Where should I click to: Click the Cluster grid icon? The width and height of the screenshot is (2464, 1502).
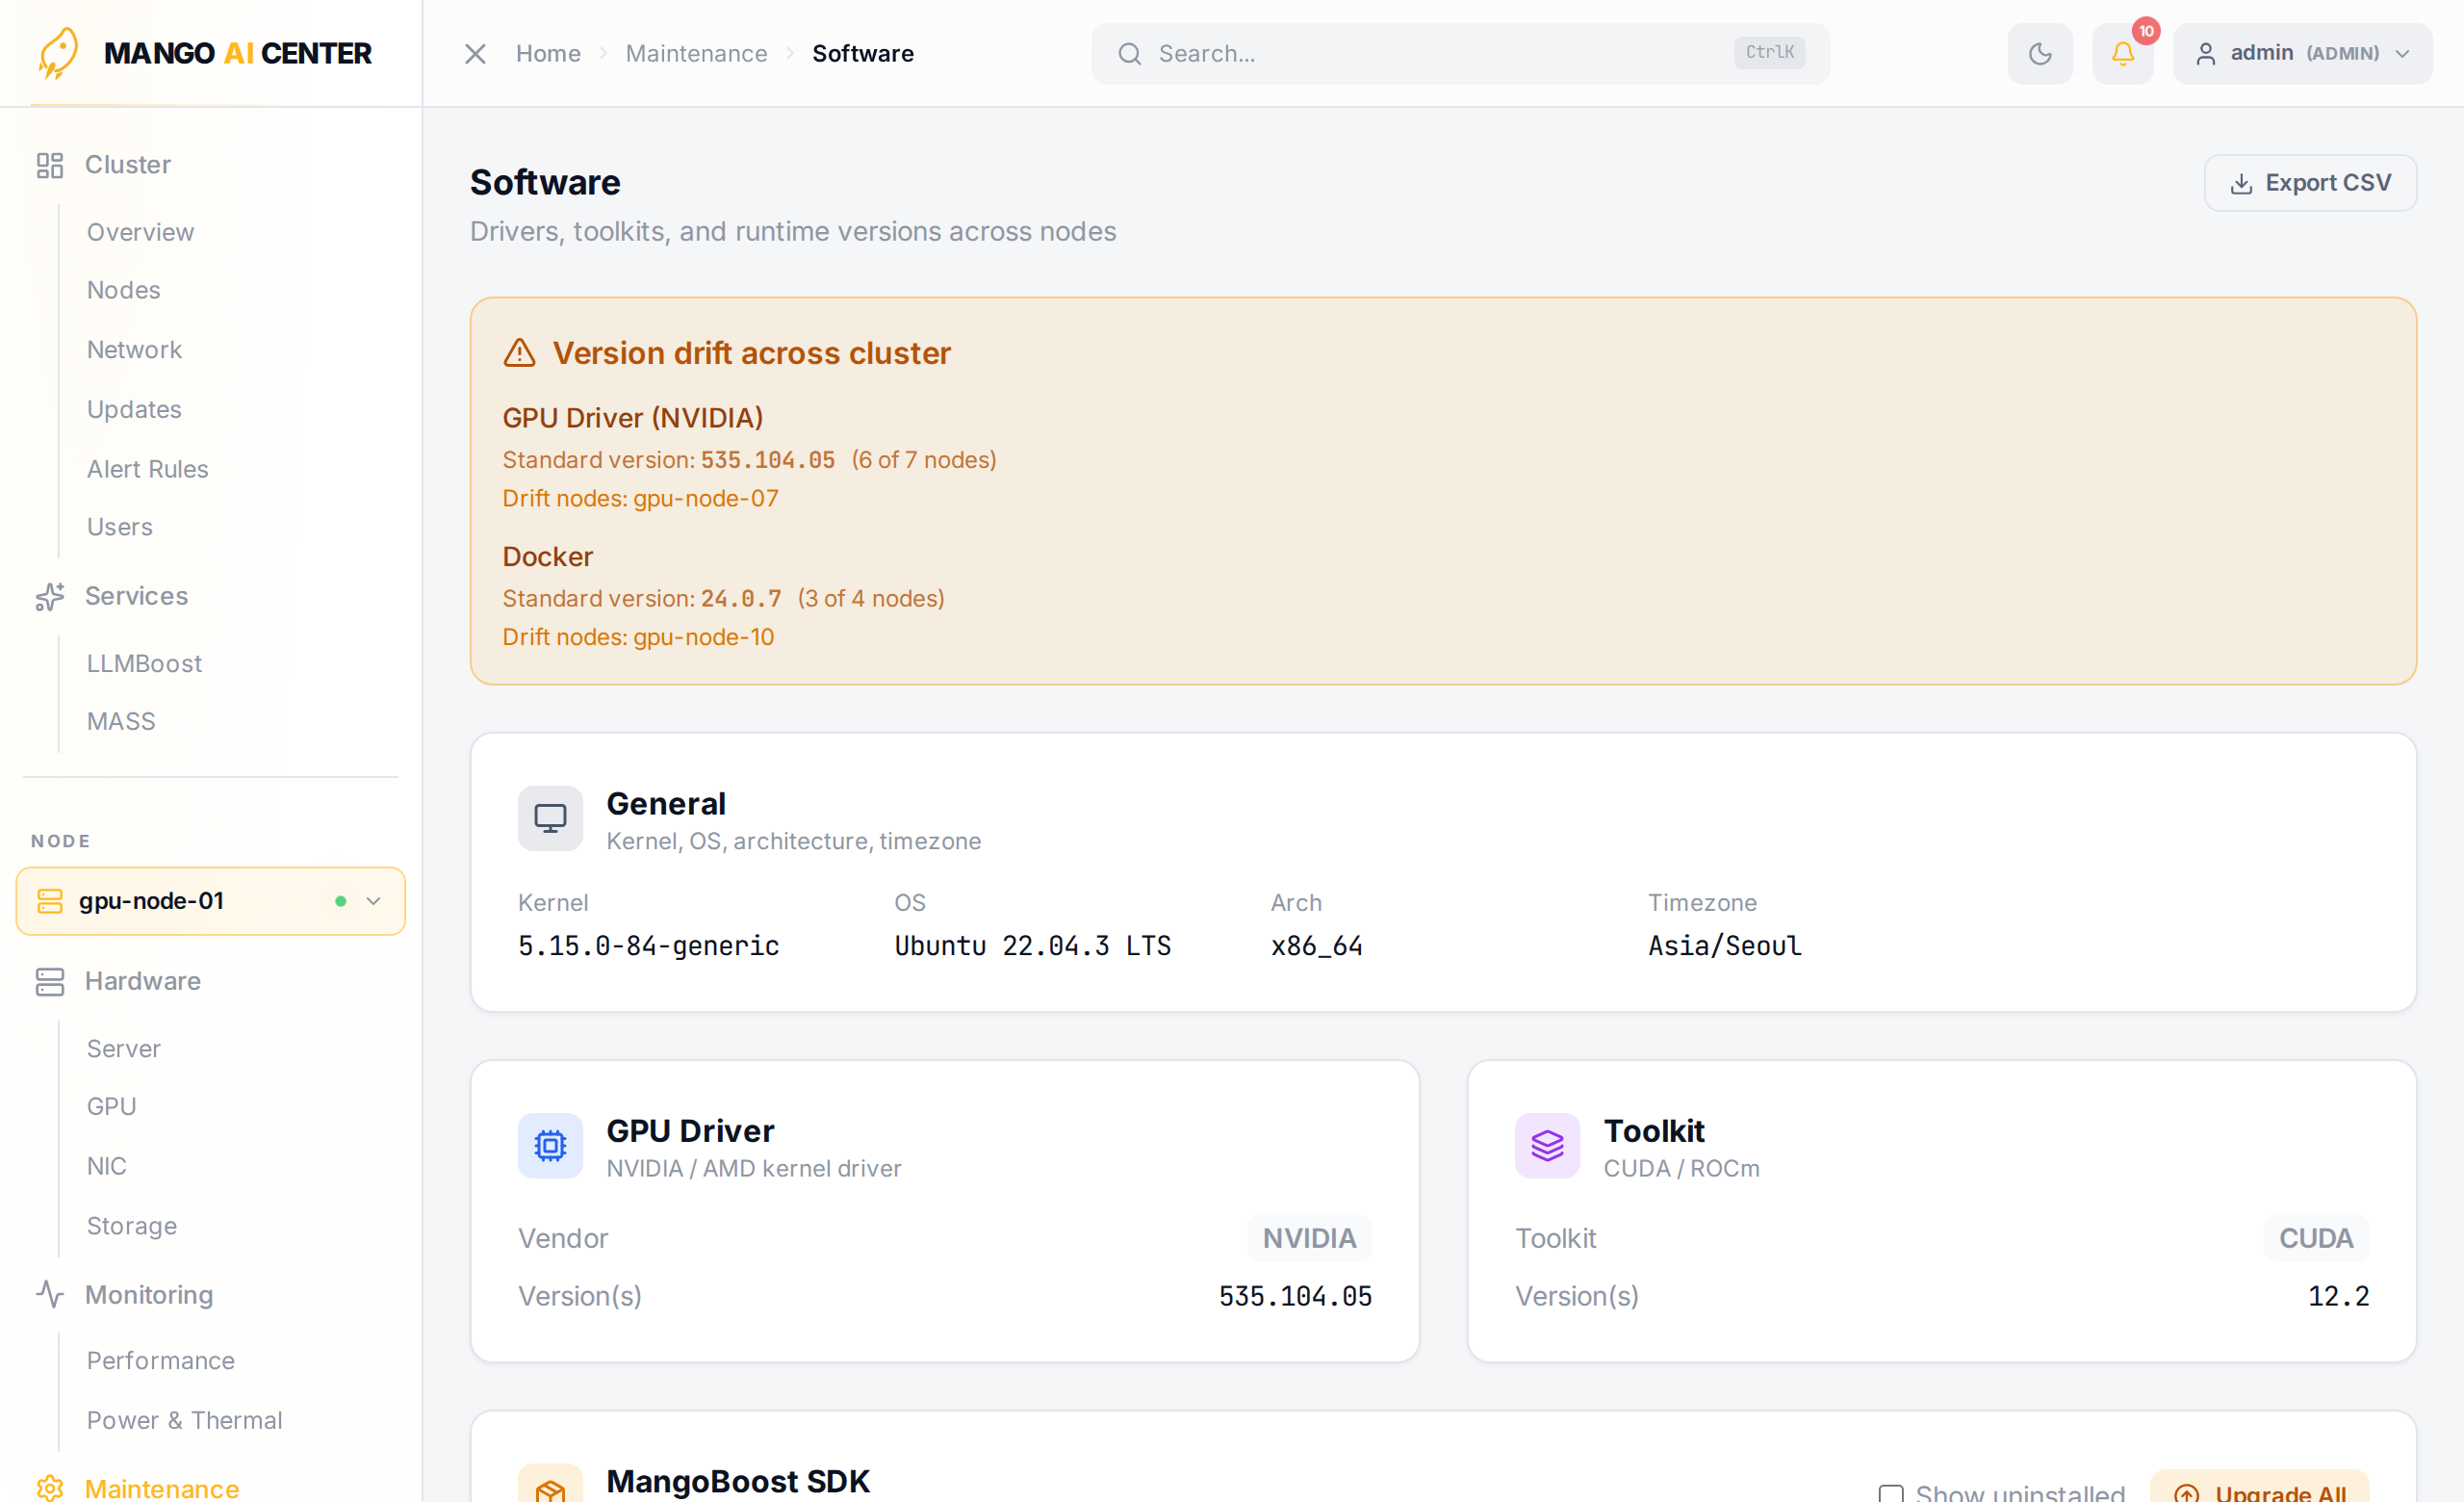coord(50,165)
